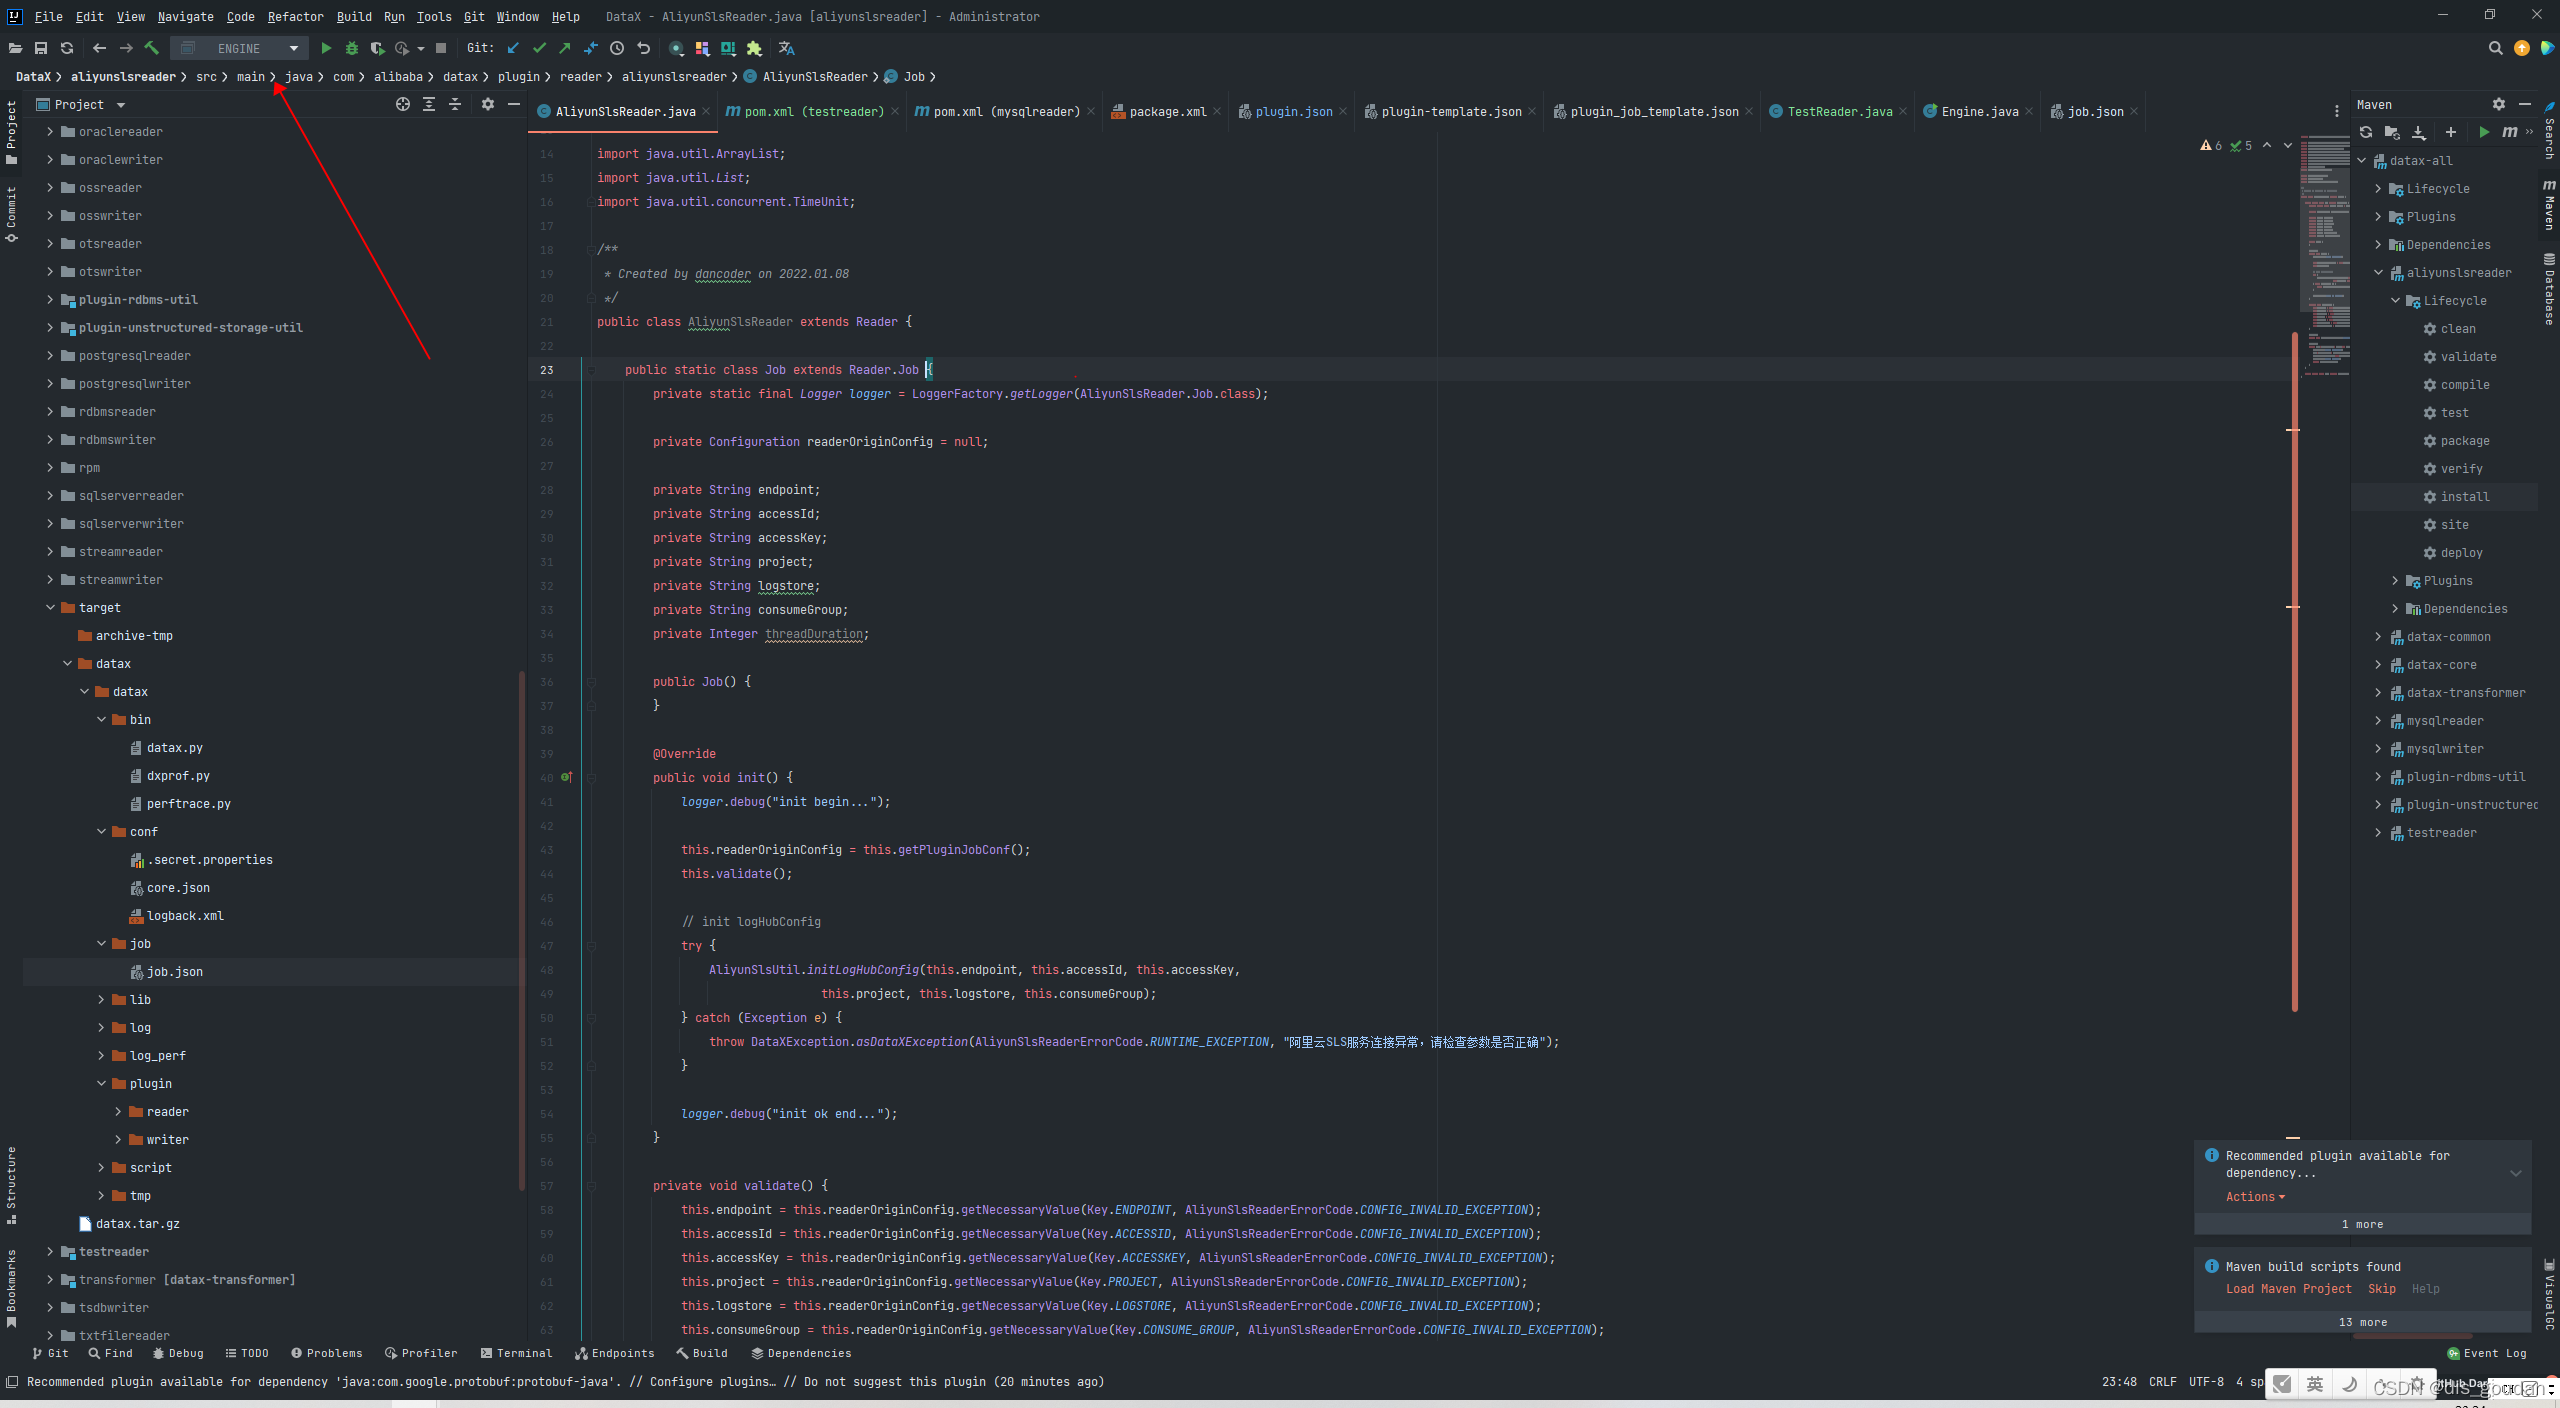Click the Save All toolbar icon

coord(41,48)
